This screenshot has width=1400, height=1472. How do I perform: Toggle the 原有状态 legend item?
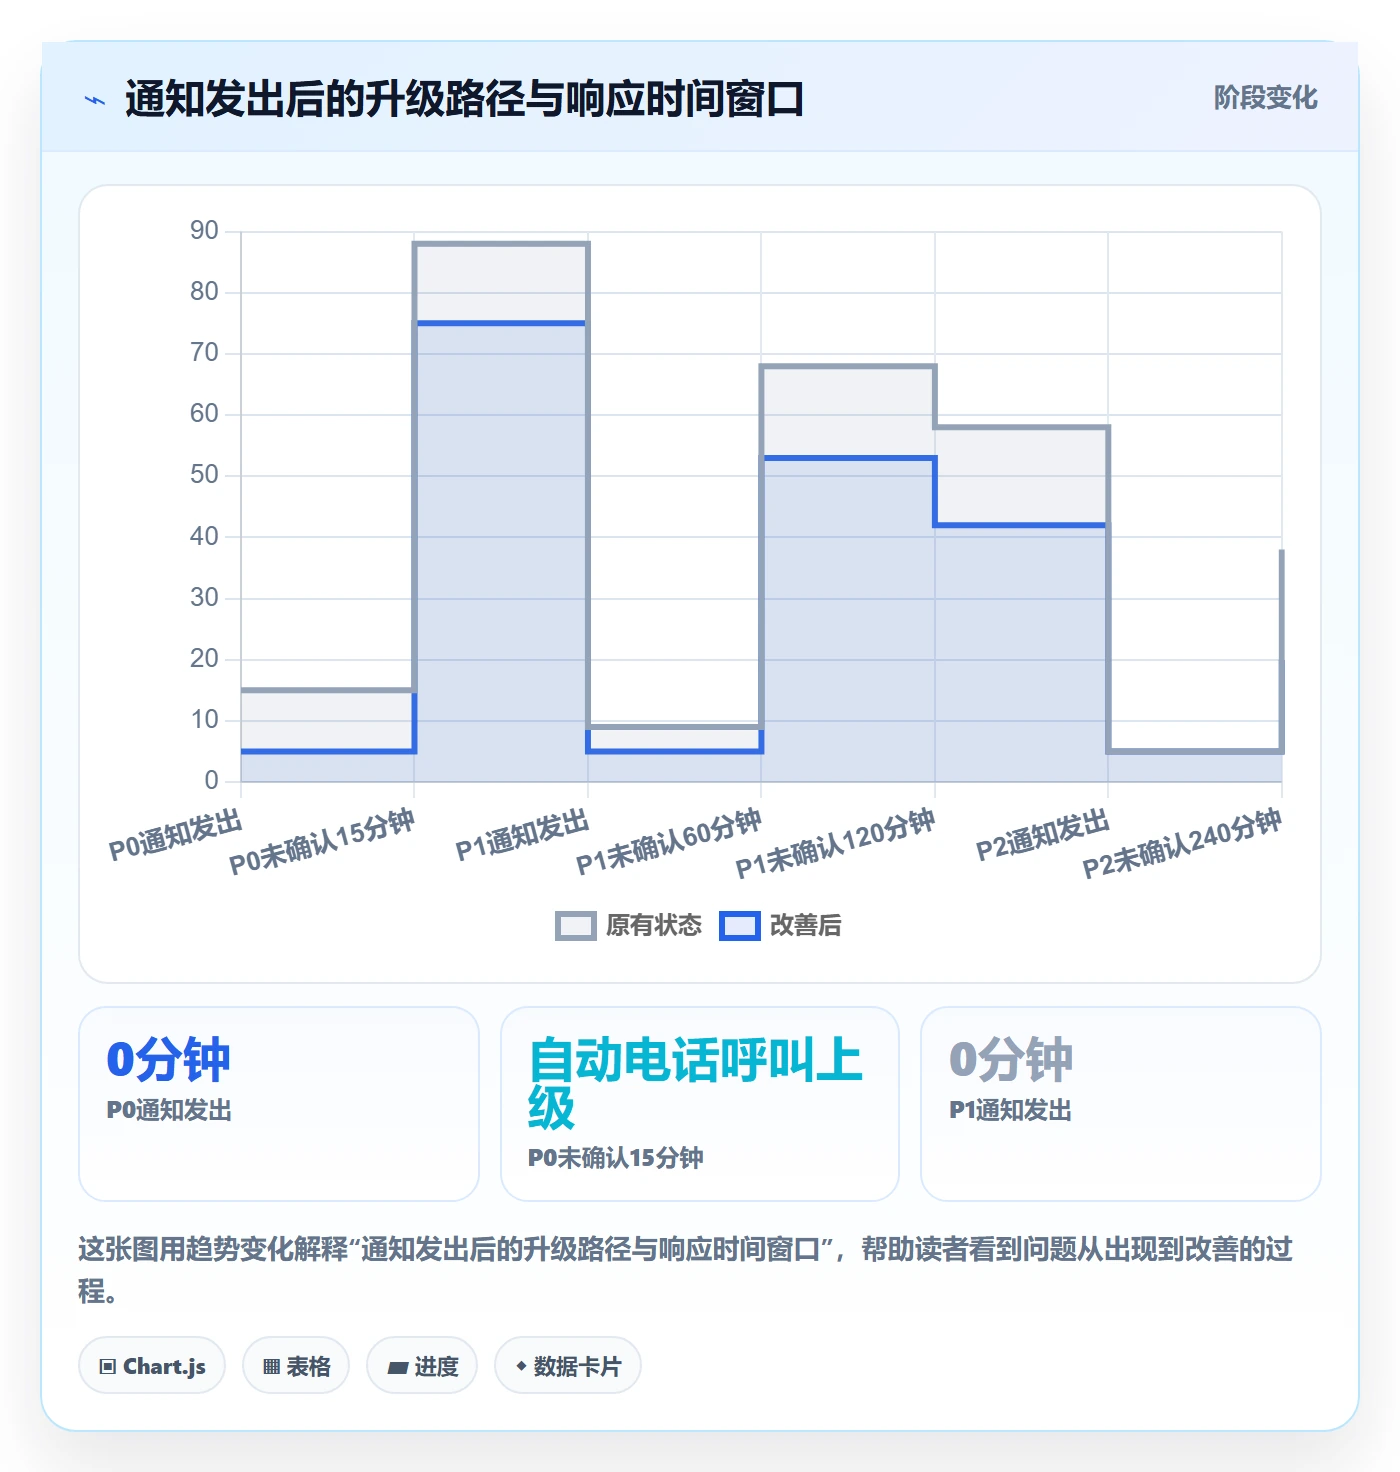(629, 925)
